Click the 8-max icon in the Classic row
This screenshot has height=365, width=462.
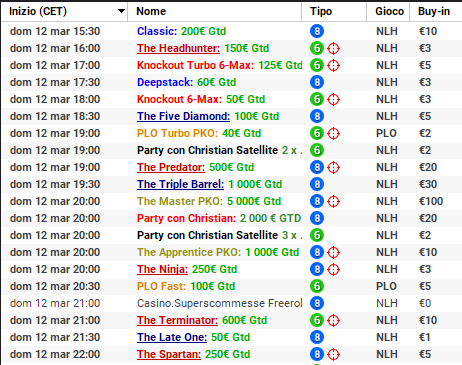(317, 31)
